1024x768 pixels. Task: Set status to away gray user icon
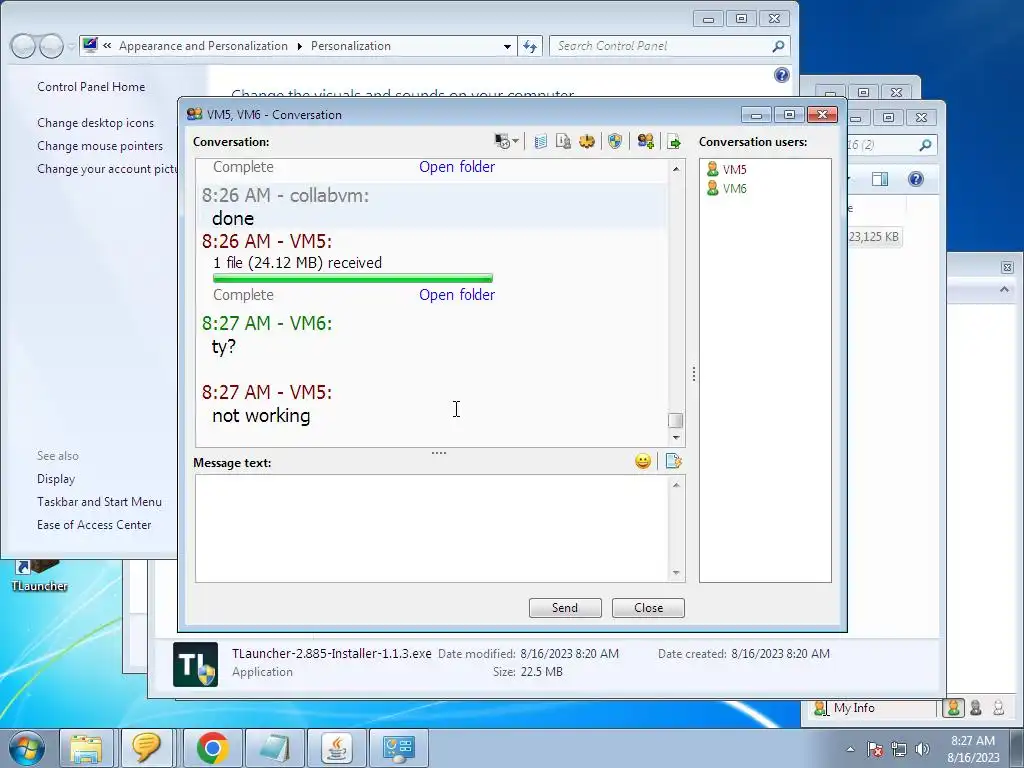(976, 708)
